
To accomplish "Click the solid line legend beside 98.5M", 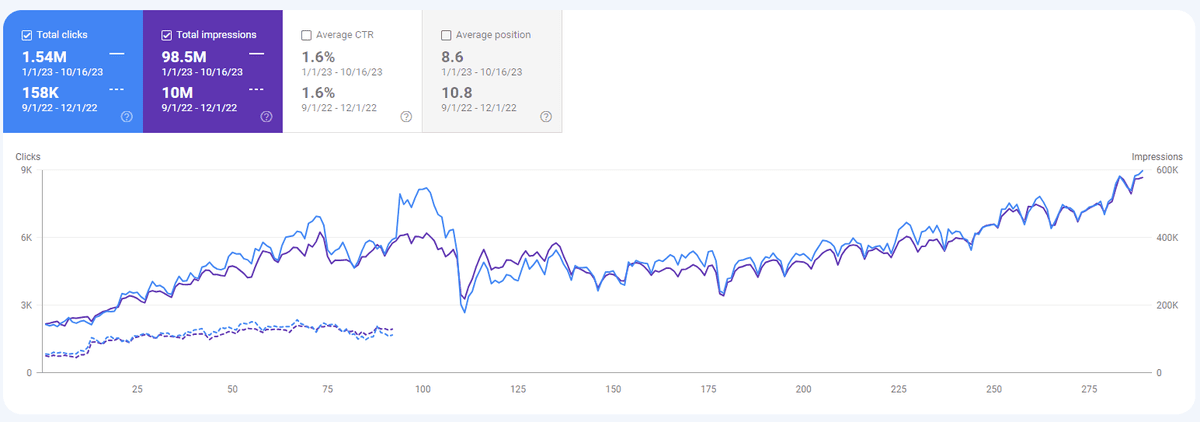I will 257,53.
